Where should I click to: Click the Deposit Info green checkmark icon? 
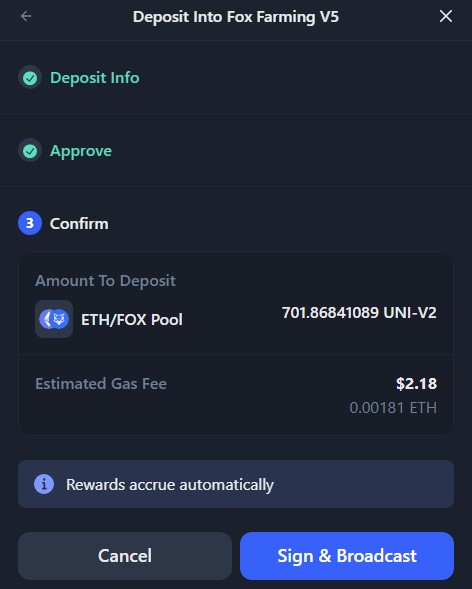tap(30, 78)
